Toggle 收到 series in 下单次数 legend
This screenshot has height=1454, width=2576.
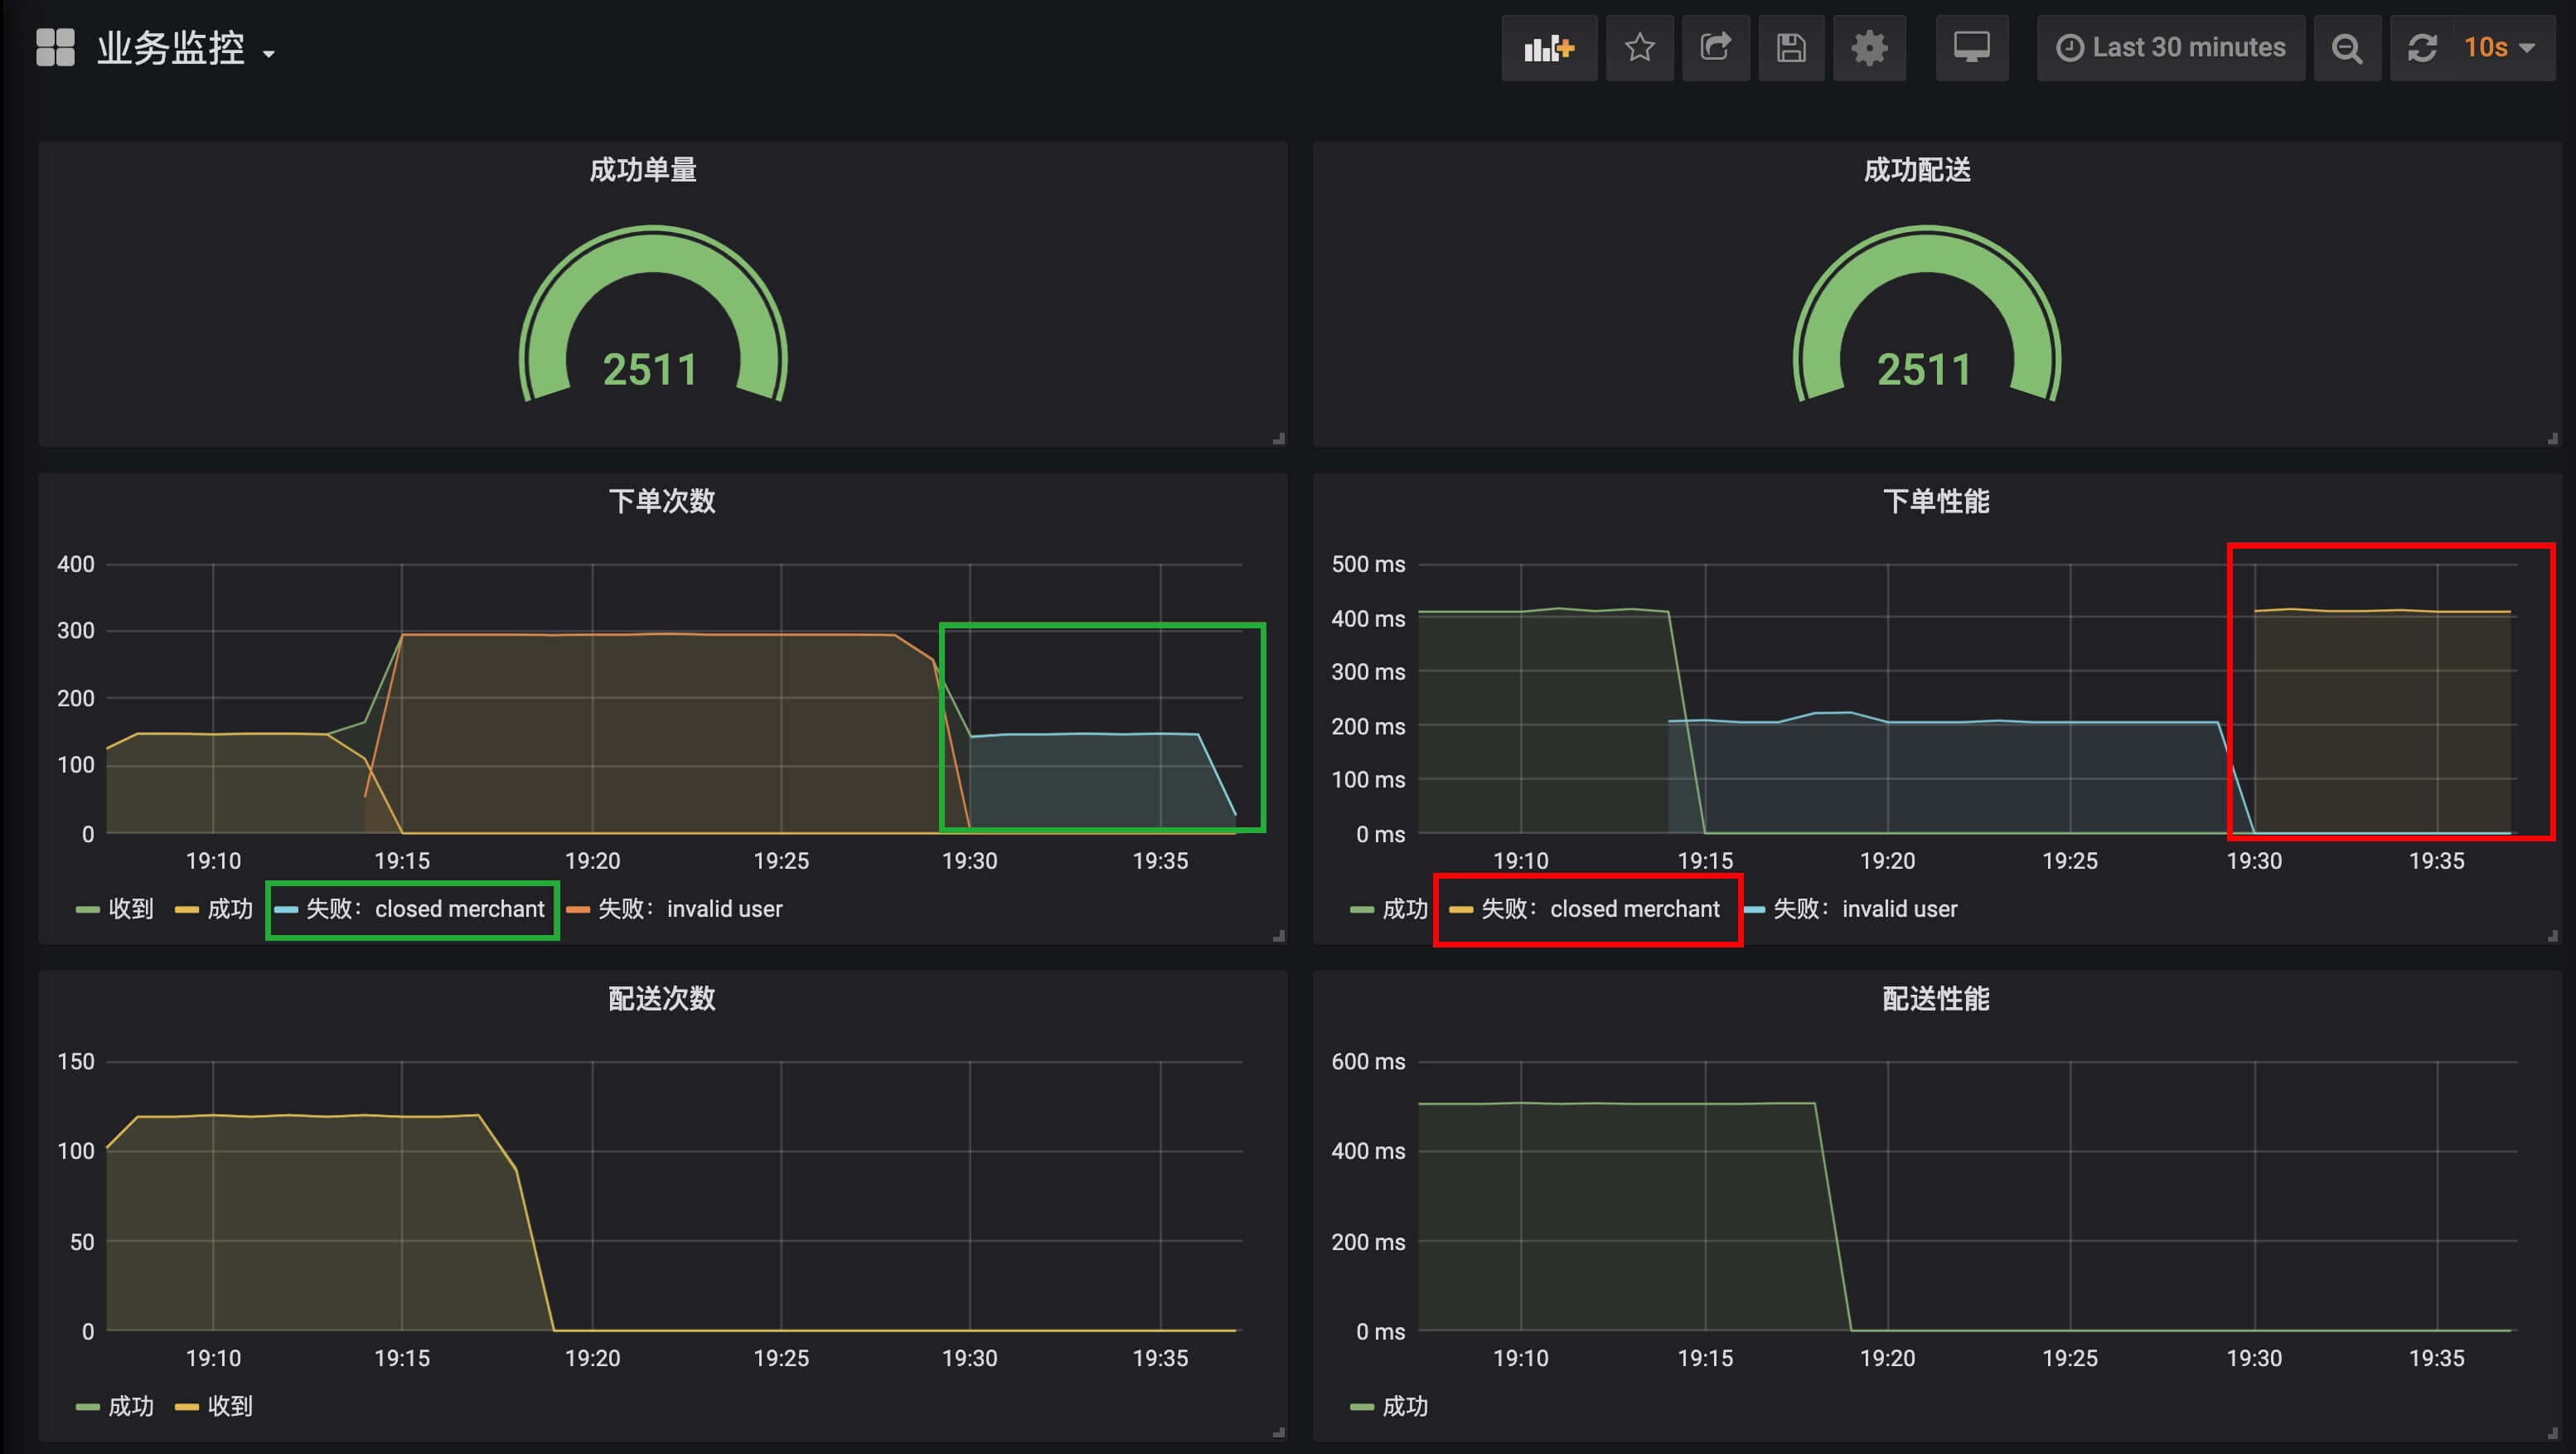click(130, 909)
